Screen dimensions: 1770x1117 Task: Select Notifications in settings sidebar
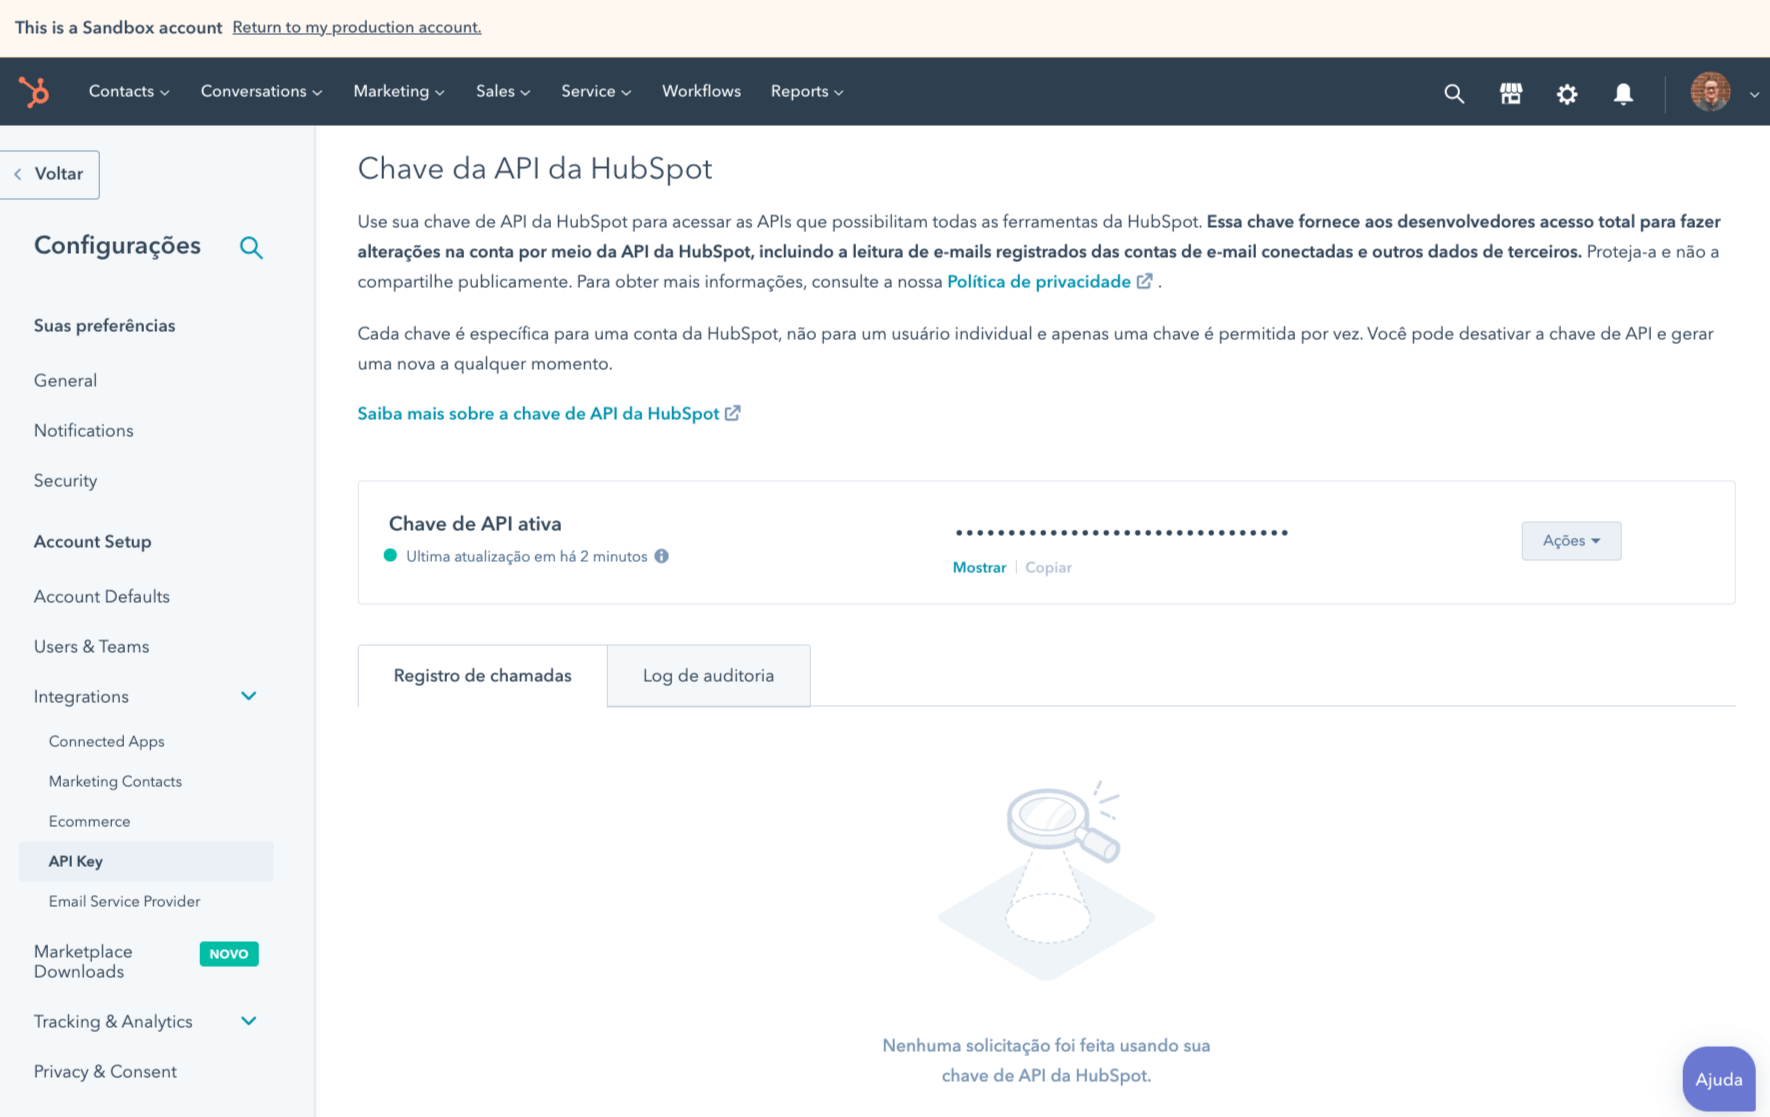tap(83, 431)
